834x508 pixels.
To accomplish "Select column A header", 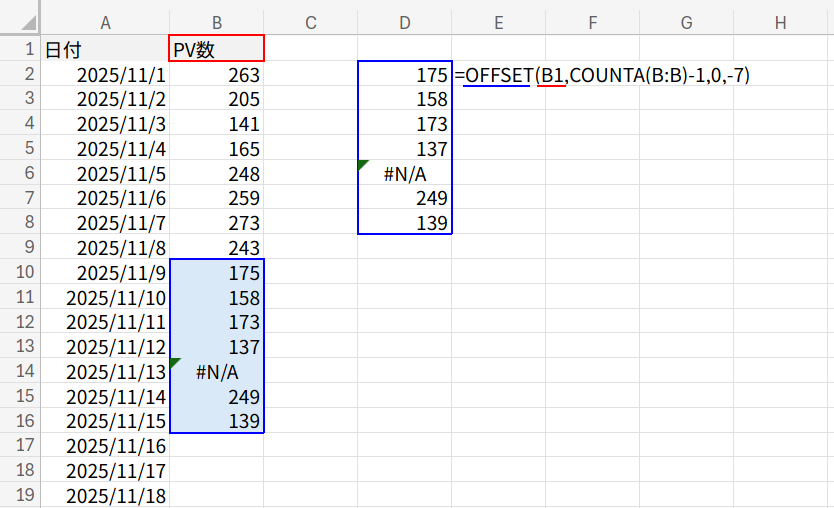I will coord(105,23).
